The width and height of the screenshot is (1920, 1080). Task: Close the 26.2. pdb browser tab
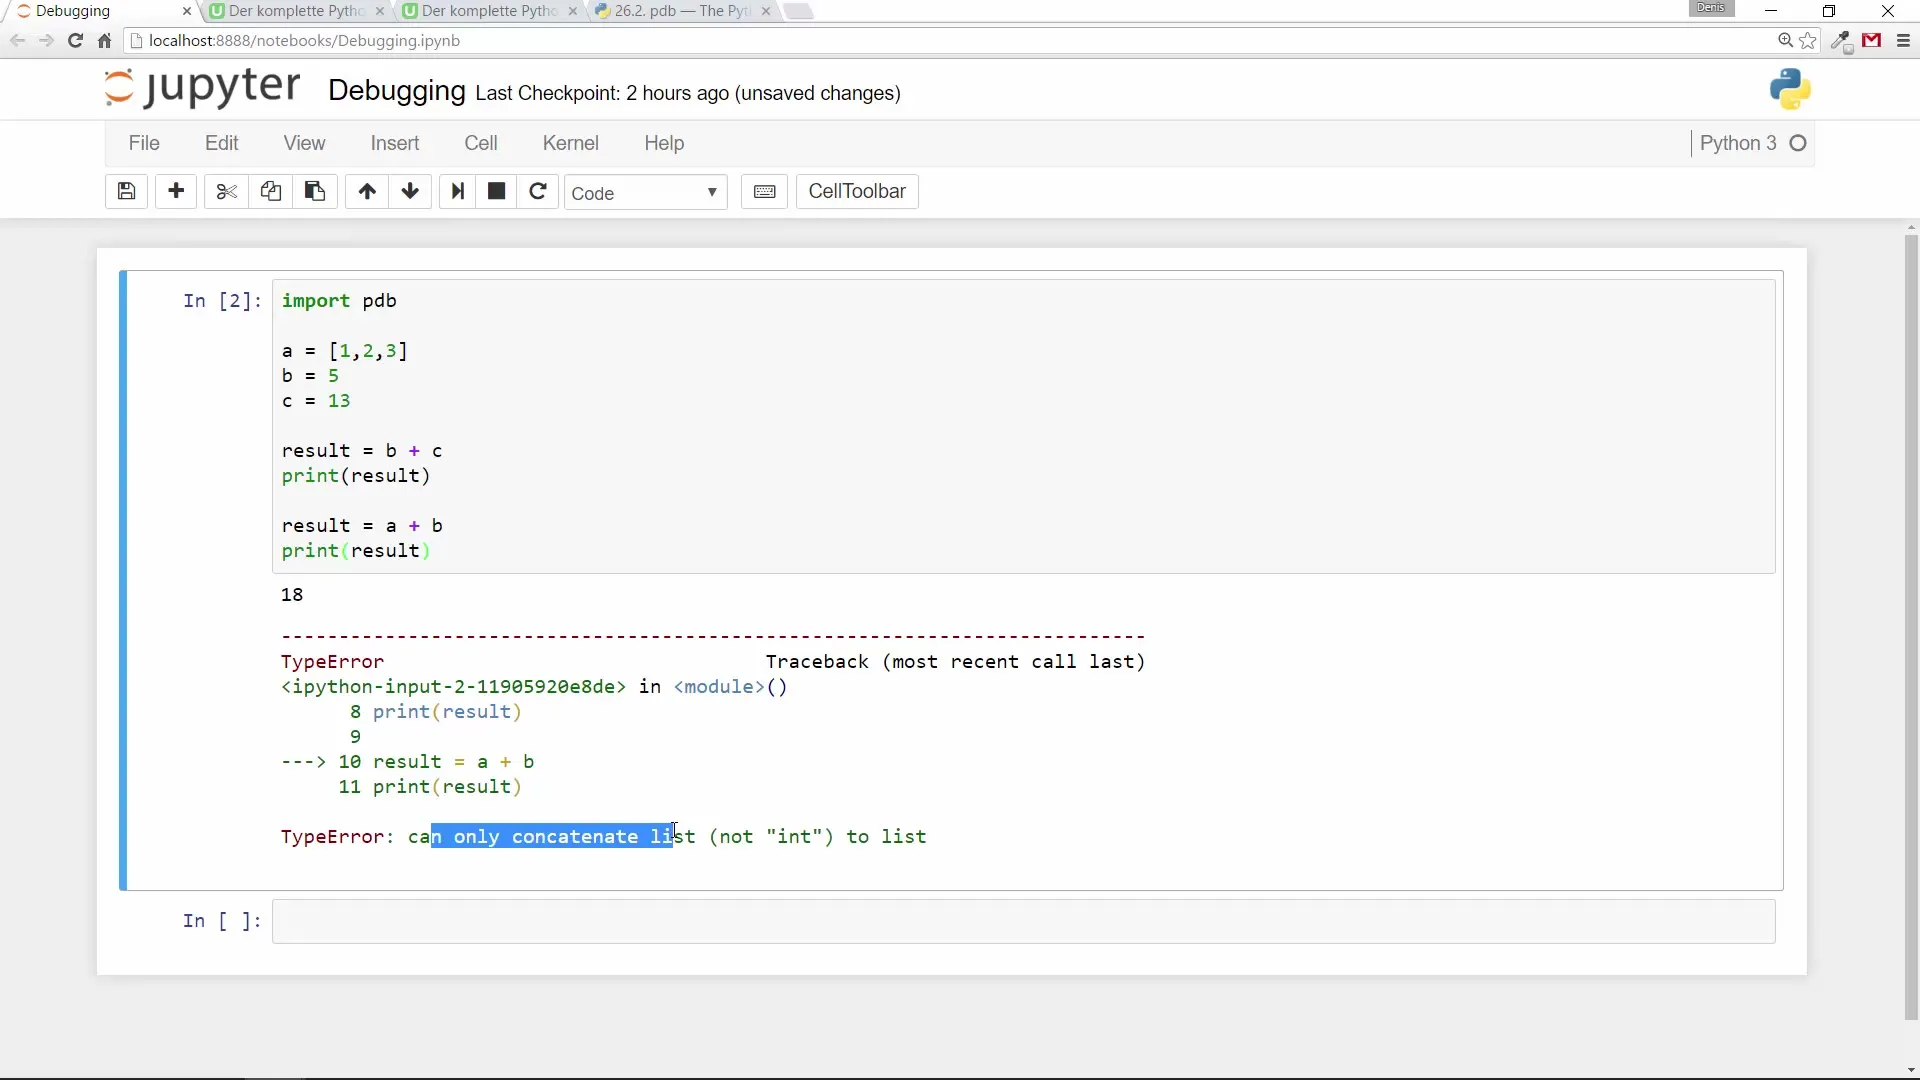tap(766, 11)
